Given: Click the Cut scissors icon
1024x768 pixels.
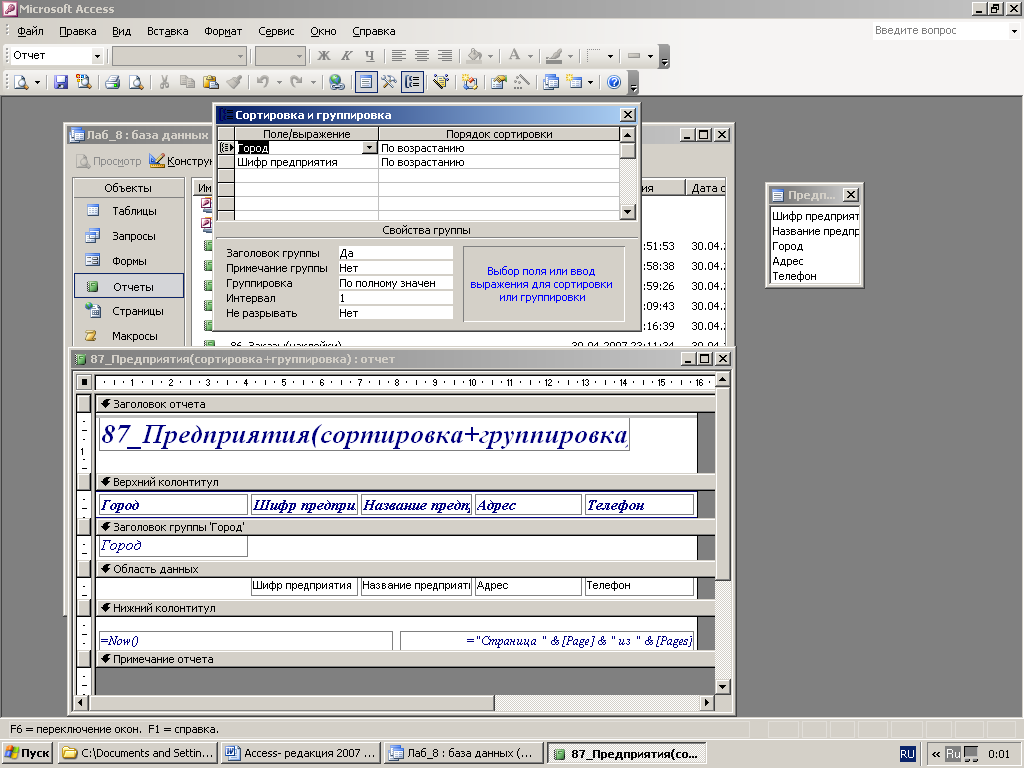Looking at the screenshot, I should tap(165, 82).
